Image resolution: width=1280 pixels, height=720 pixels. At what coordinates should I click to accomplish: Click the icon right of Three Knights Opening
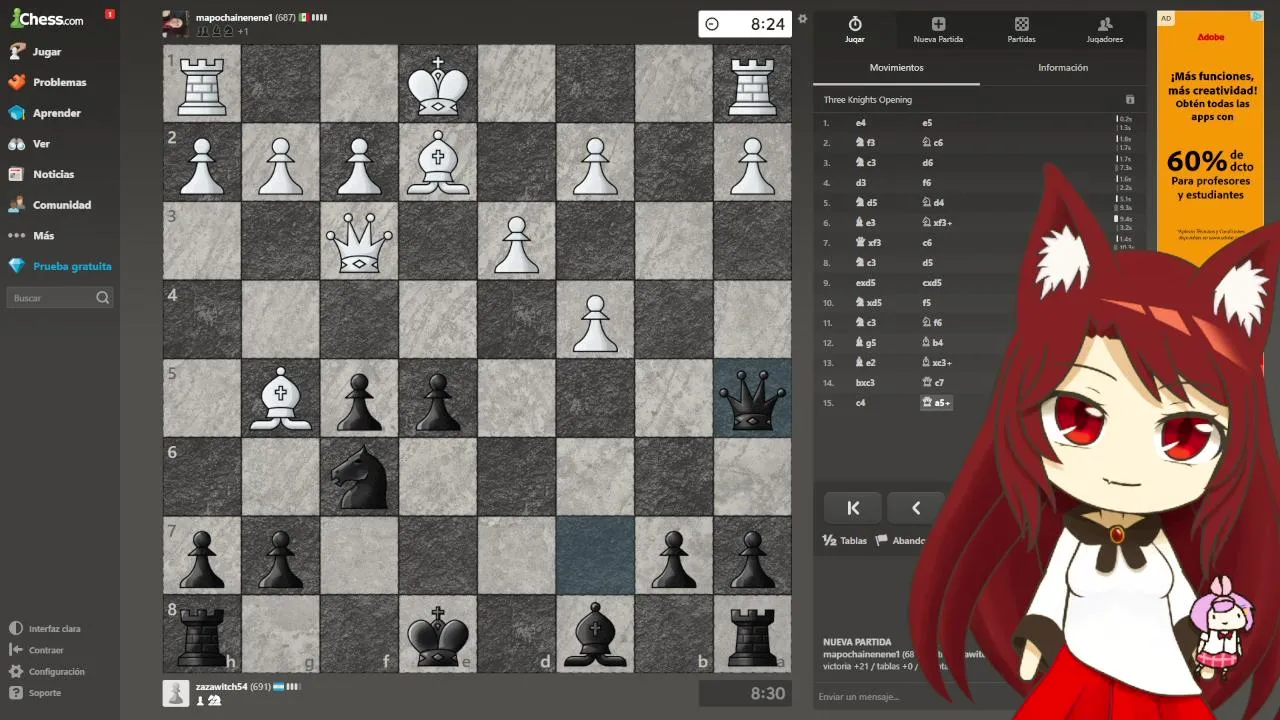coord(1130,100)
